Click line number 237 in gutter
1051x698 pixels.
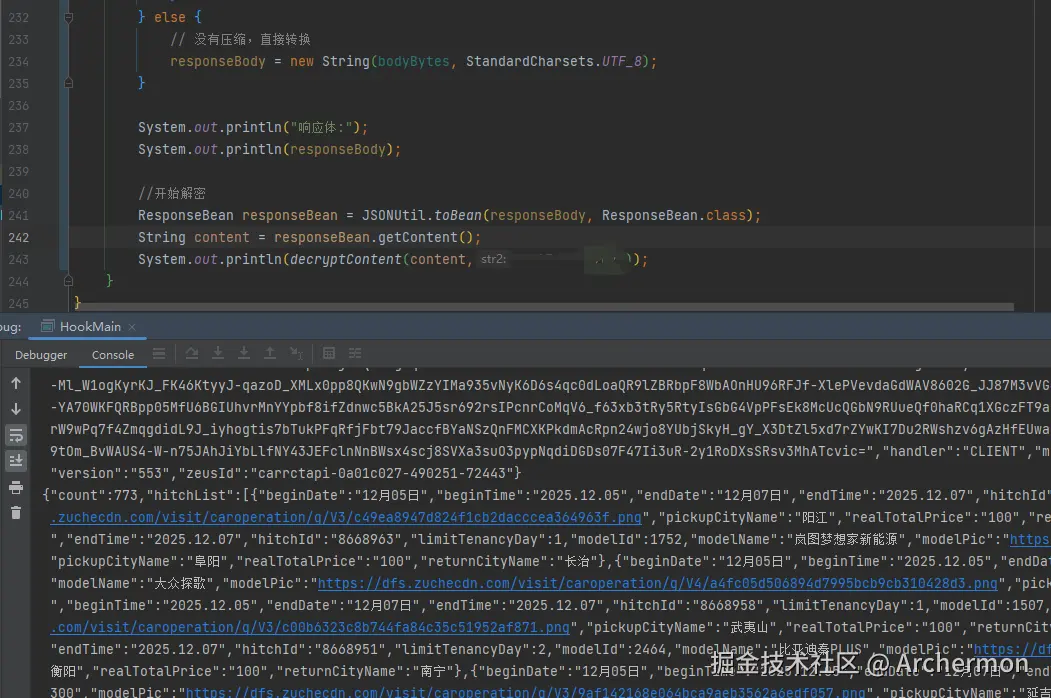pos(19,127)
